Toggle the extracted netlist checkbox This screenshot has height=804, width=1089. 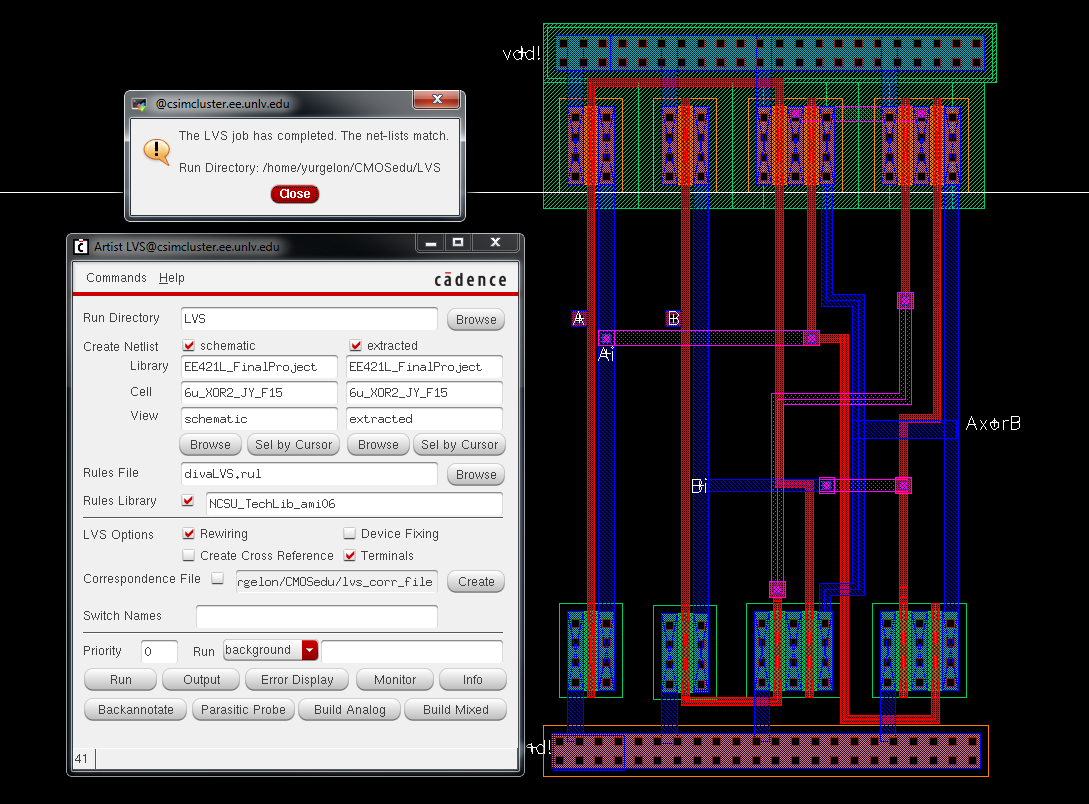pos(355,346)
